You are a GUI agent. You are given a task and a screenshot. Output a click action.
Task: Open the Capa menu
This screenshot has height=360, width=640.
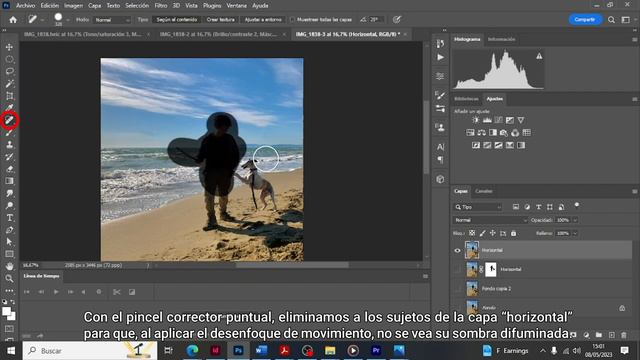click(x=94, y=6)
